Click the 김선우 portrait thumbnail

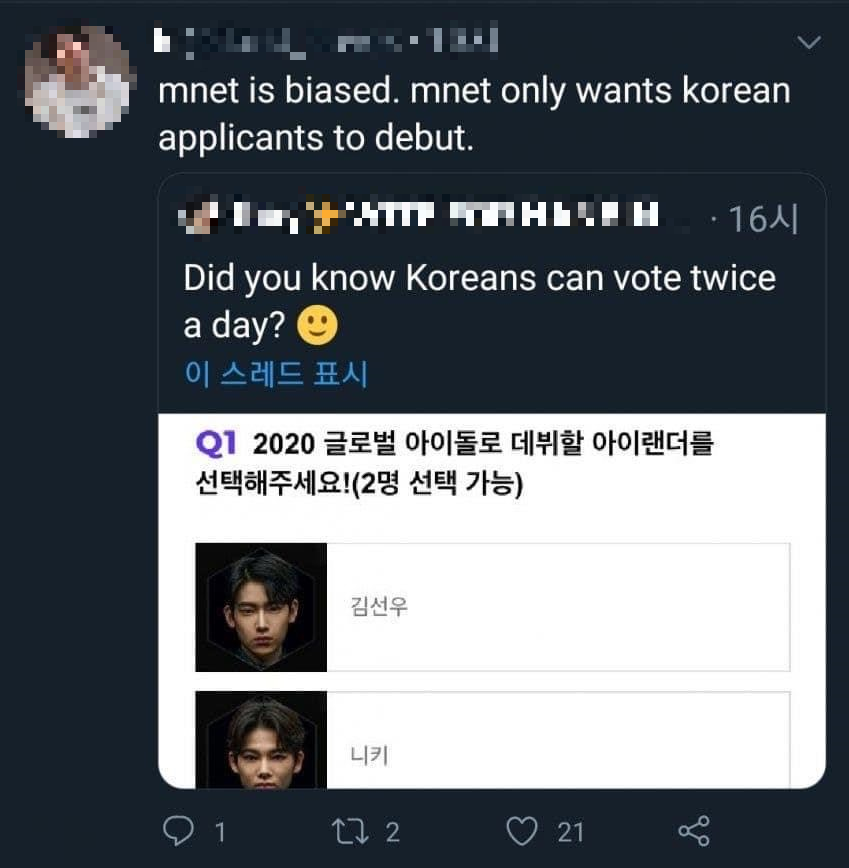(x=261, y=607)
